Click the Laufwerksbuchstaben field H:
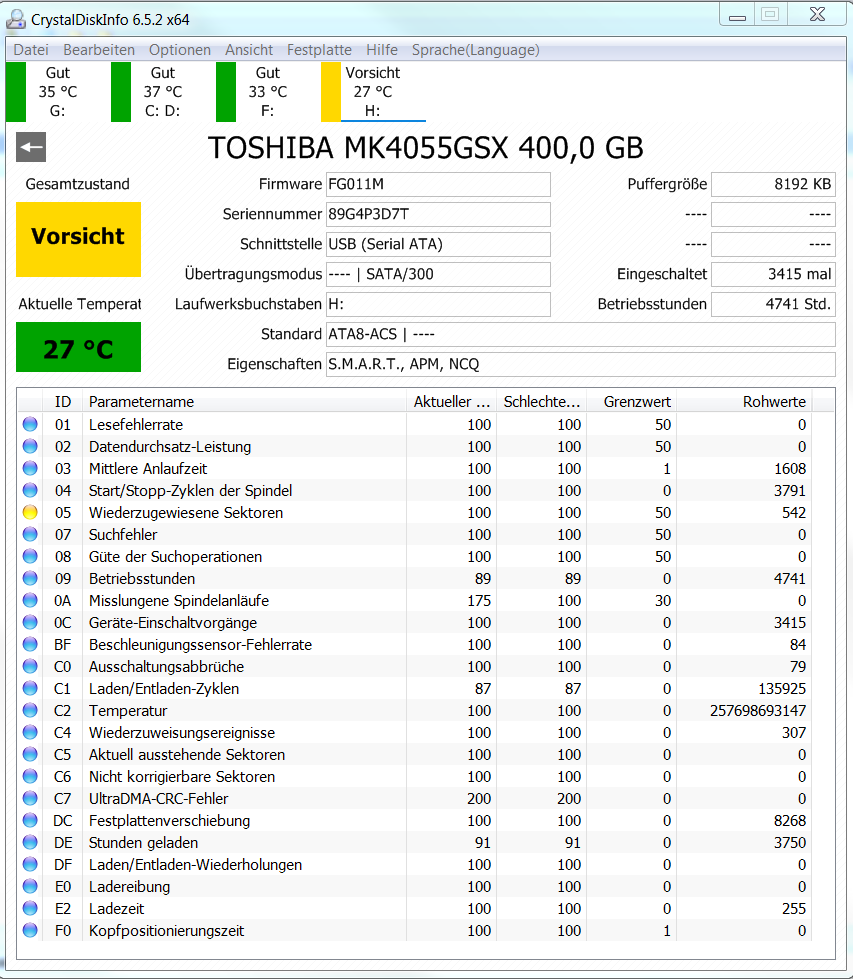Screen dimensions: 853x979 coord(438,304)
